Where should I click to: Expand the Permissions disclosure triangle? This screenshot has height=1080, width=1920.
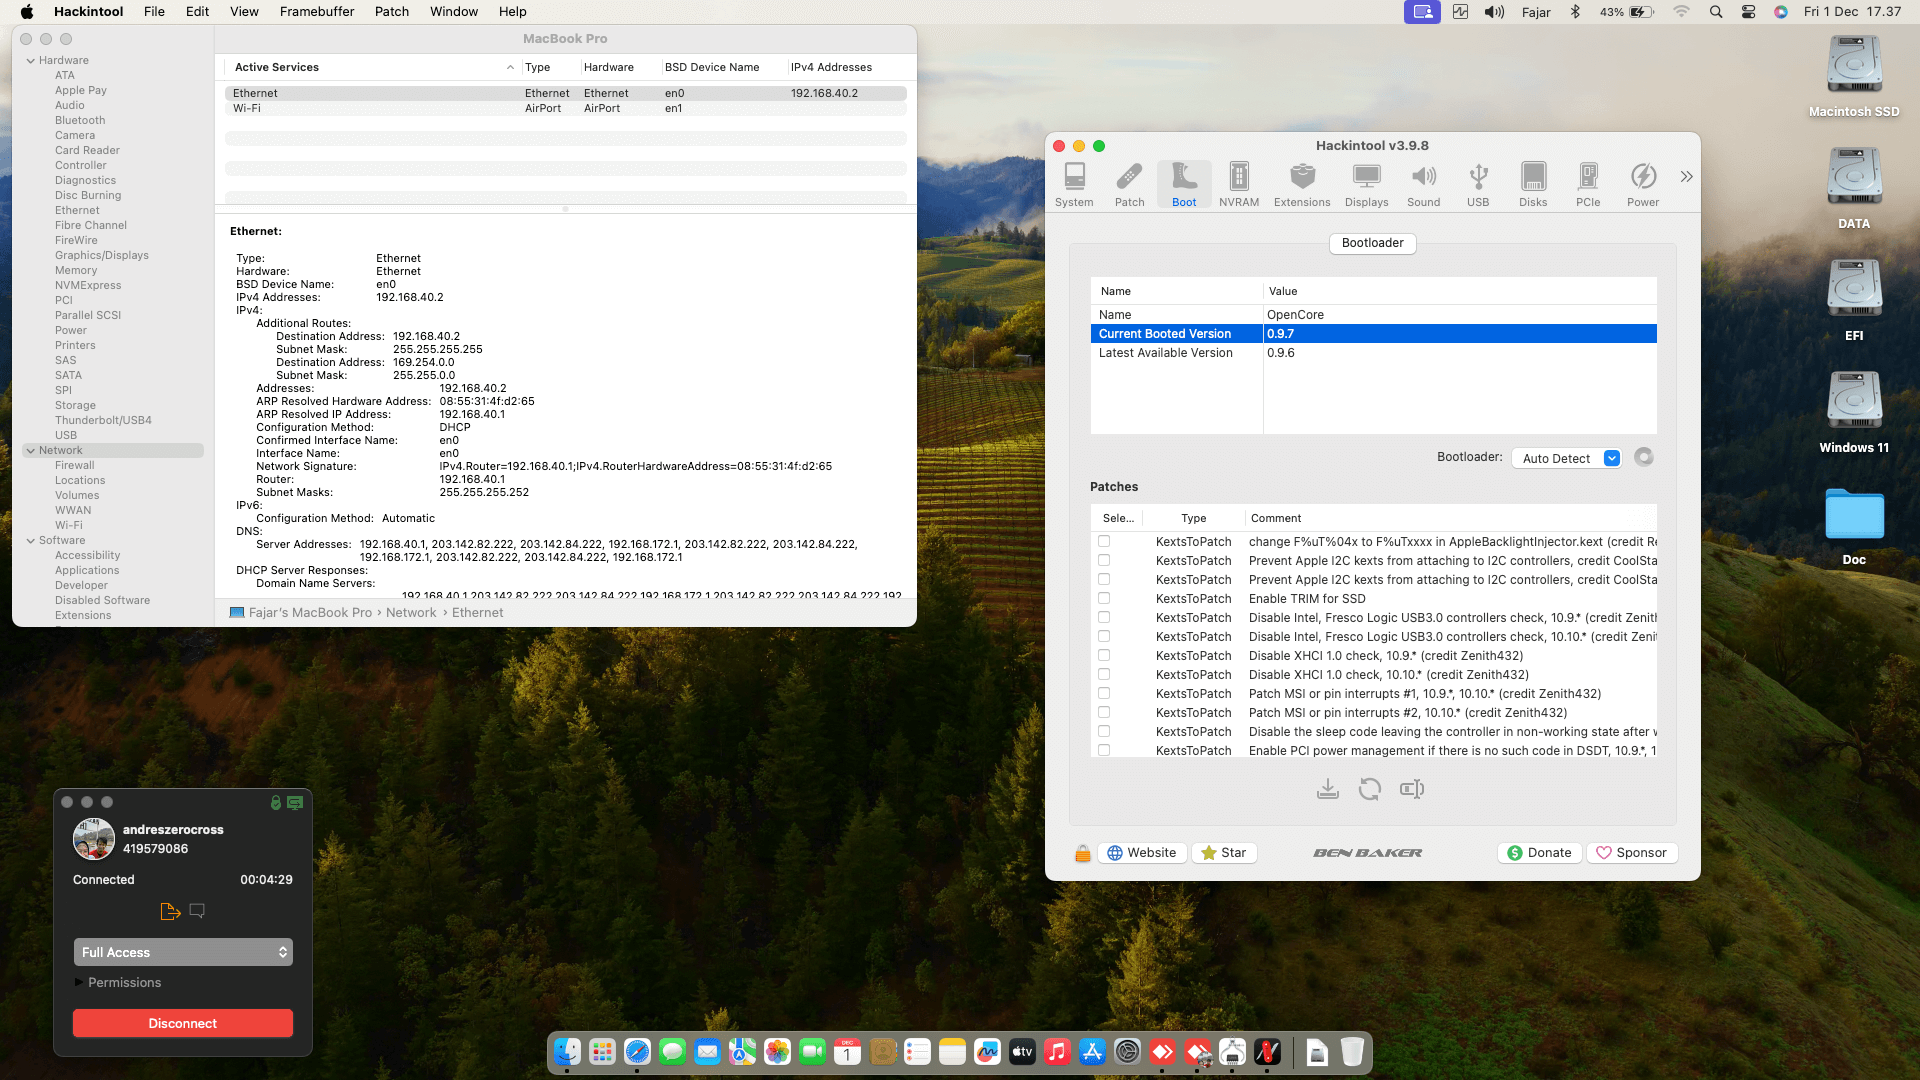[x=79, y=982]
